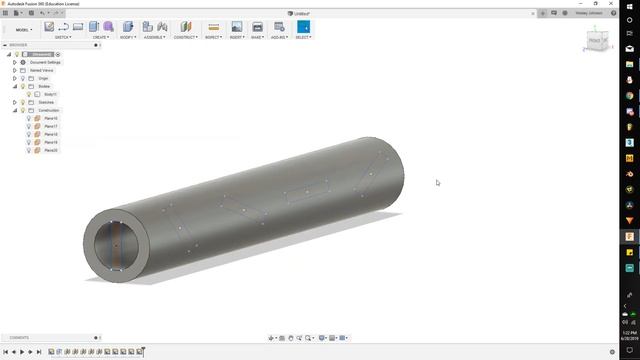Open the MODEL workspace dropdown

(24, 30)
